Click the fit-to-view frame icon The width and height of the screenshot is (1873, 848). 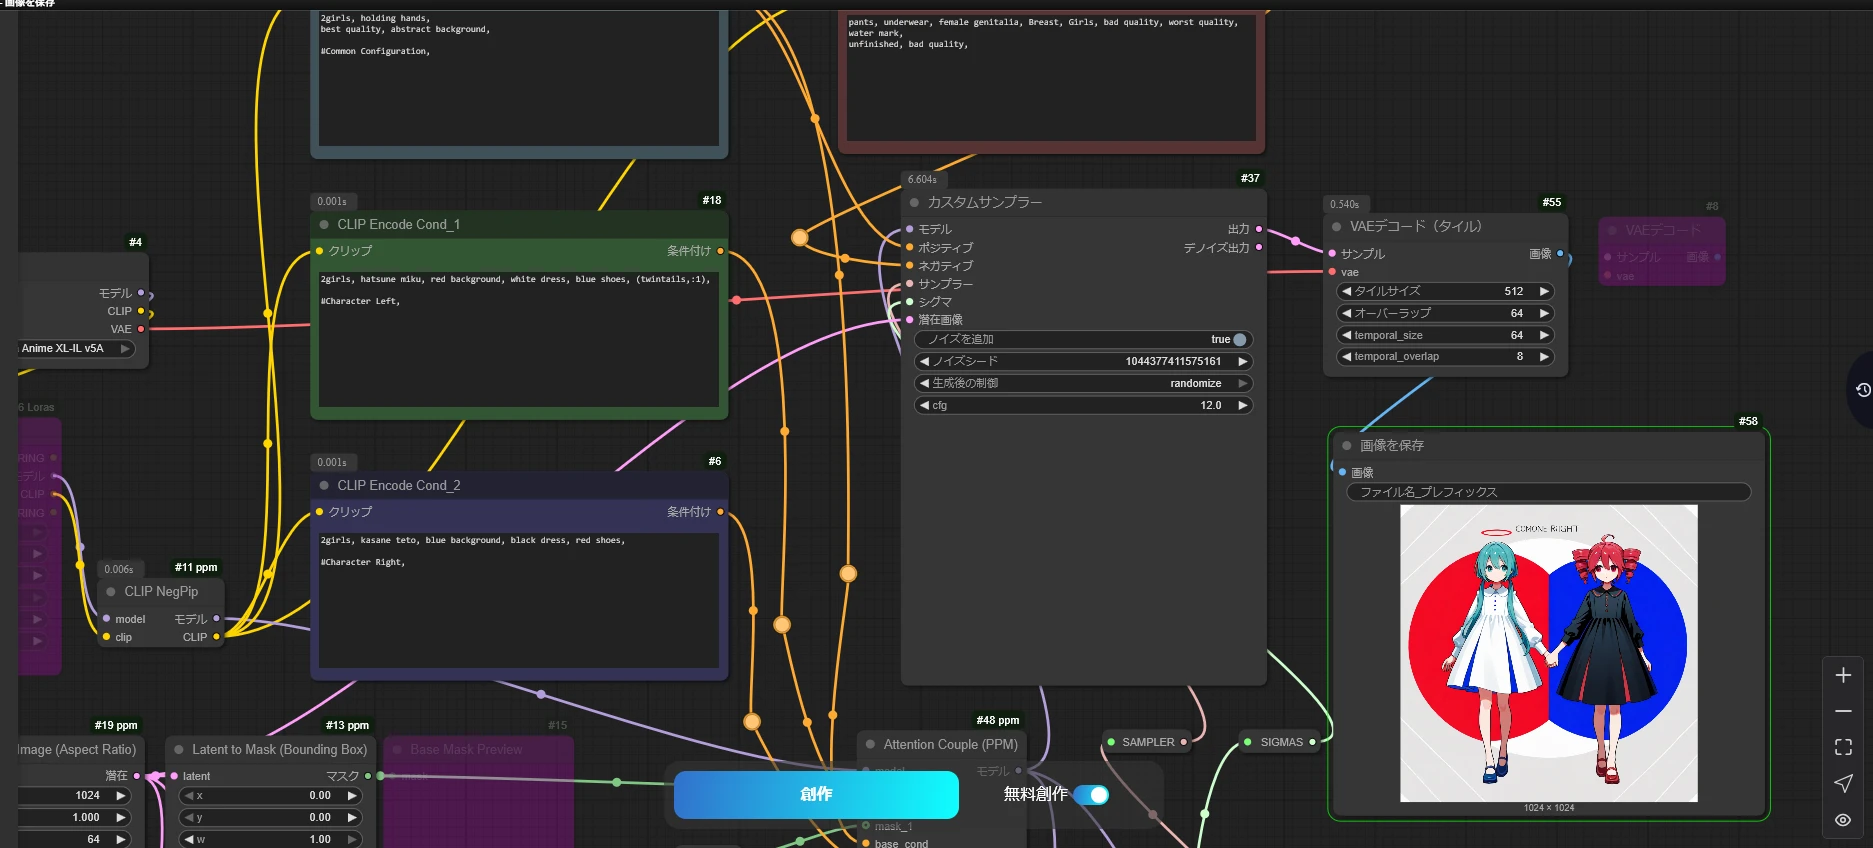pos(1843,747)
